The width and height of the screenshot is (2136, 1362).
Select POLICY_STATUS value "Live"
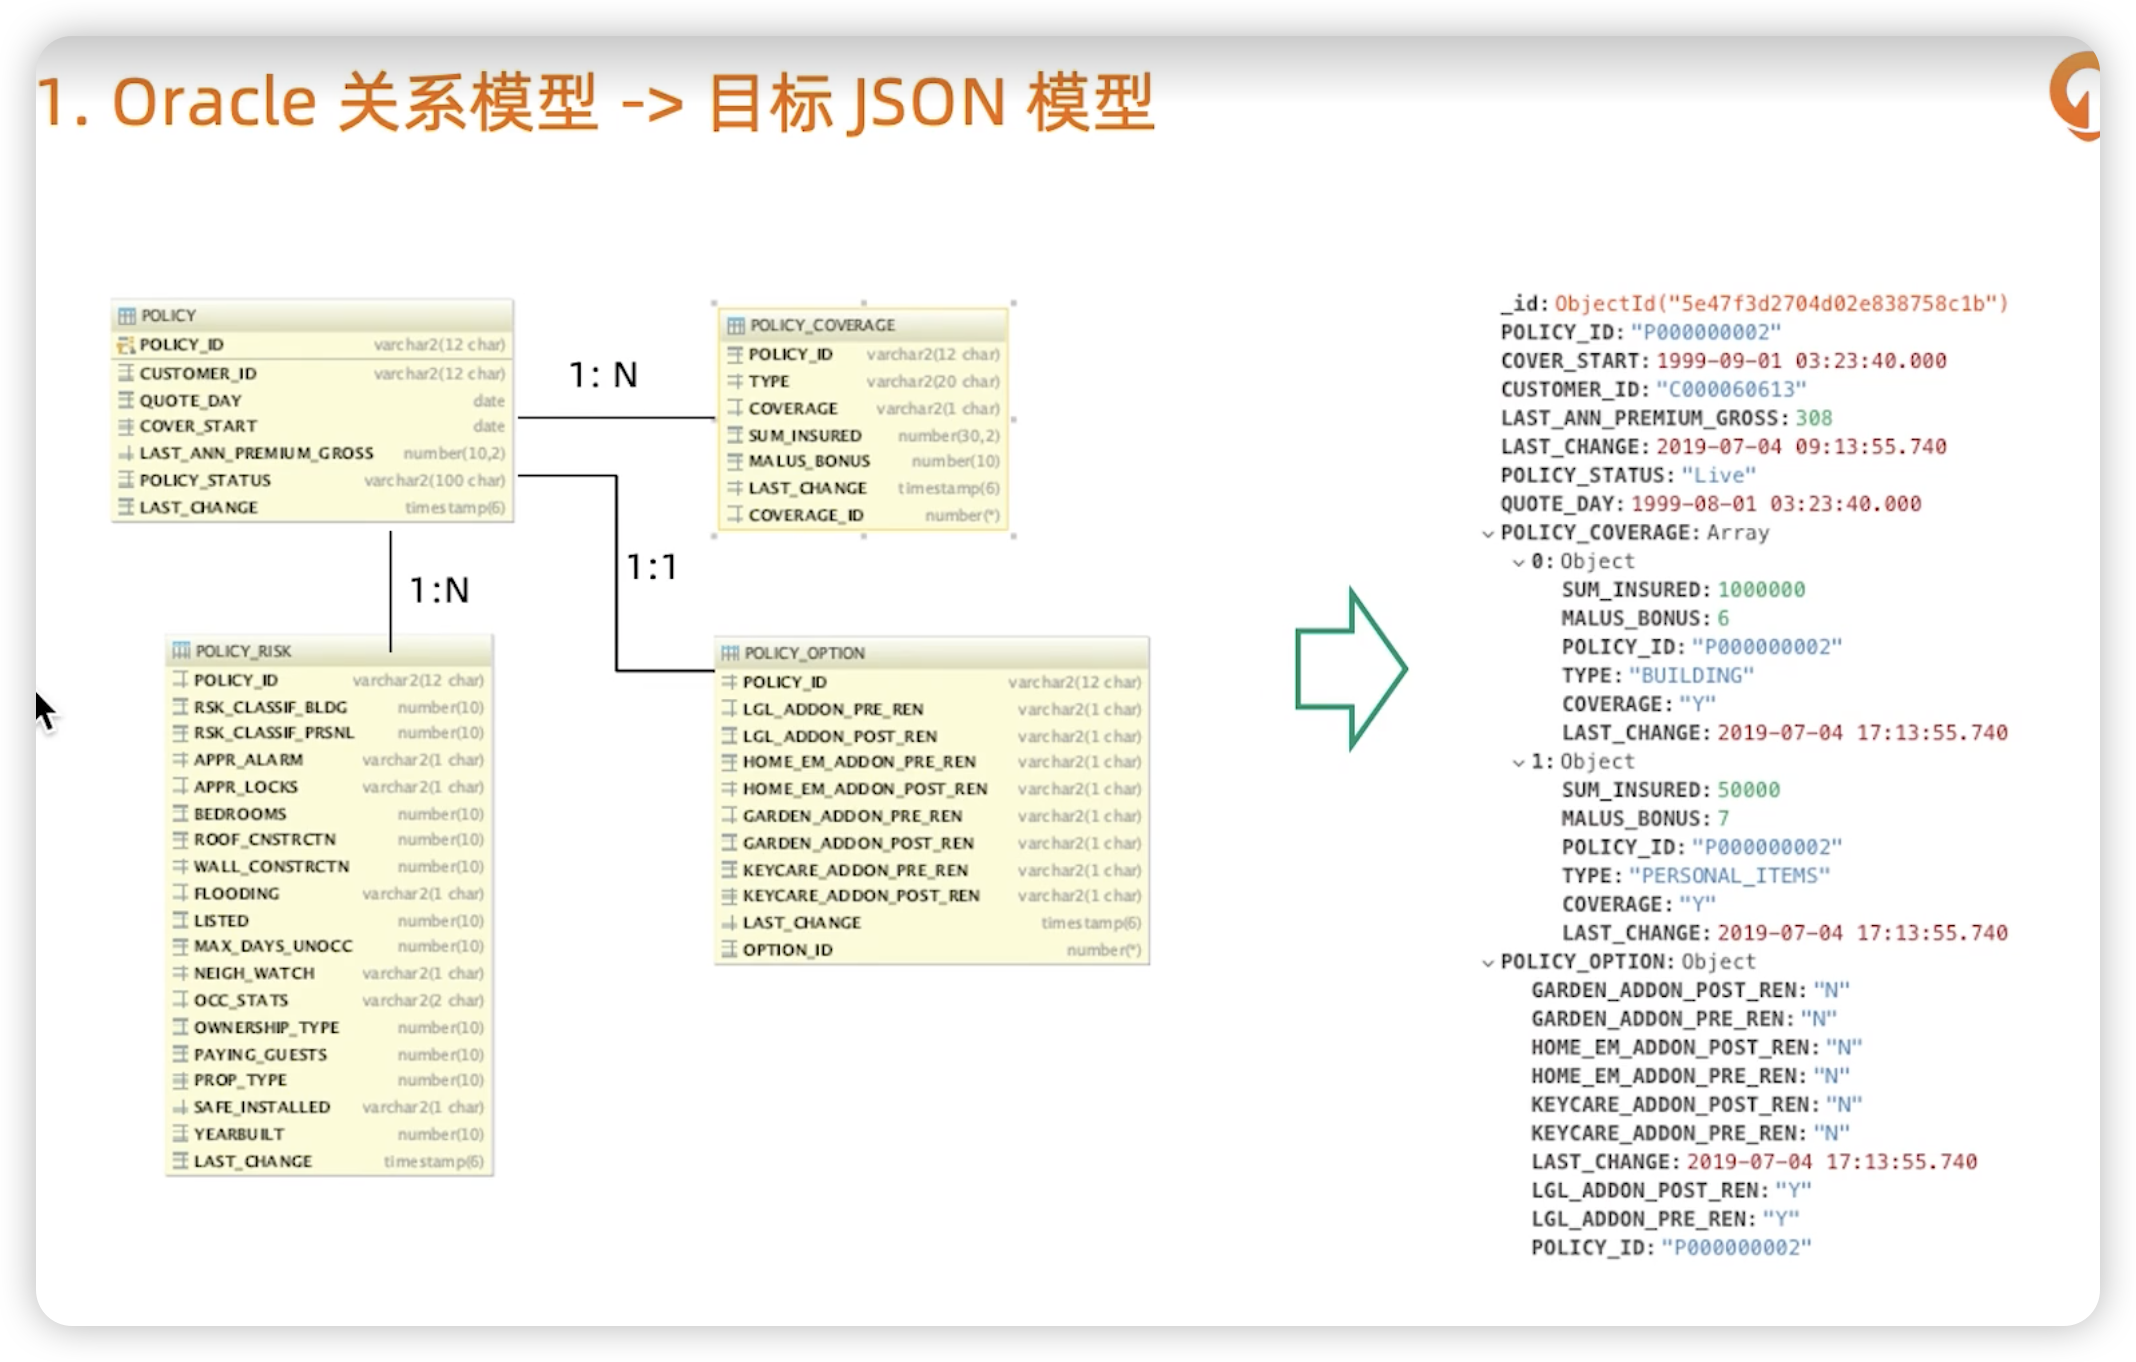(x=1718, y=476)
